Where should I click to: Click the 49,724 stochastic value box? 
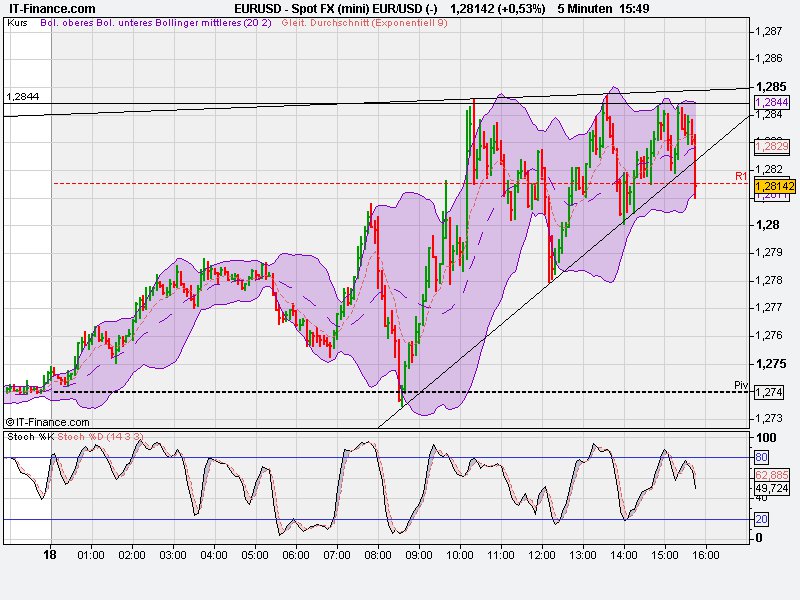771,488
